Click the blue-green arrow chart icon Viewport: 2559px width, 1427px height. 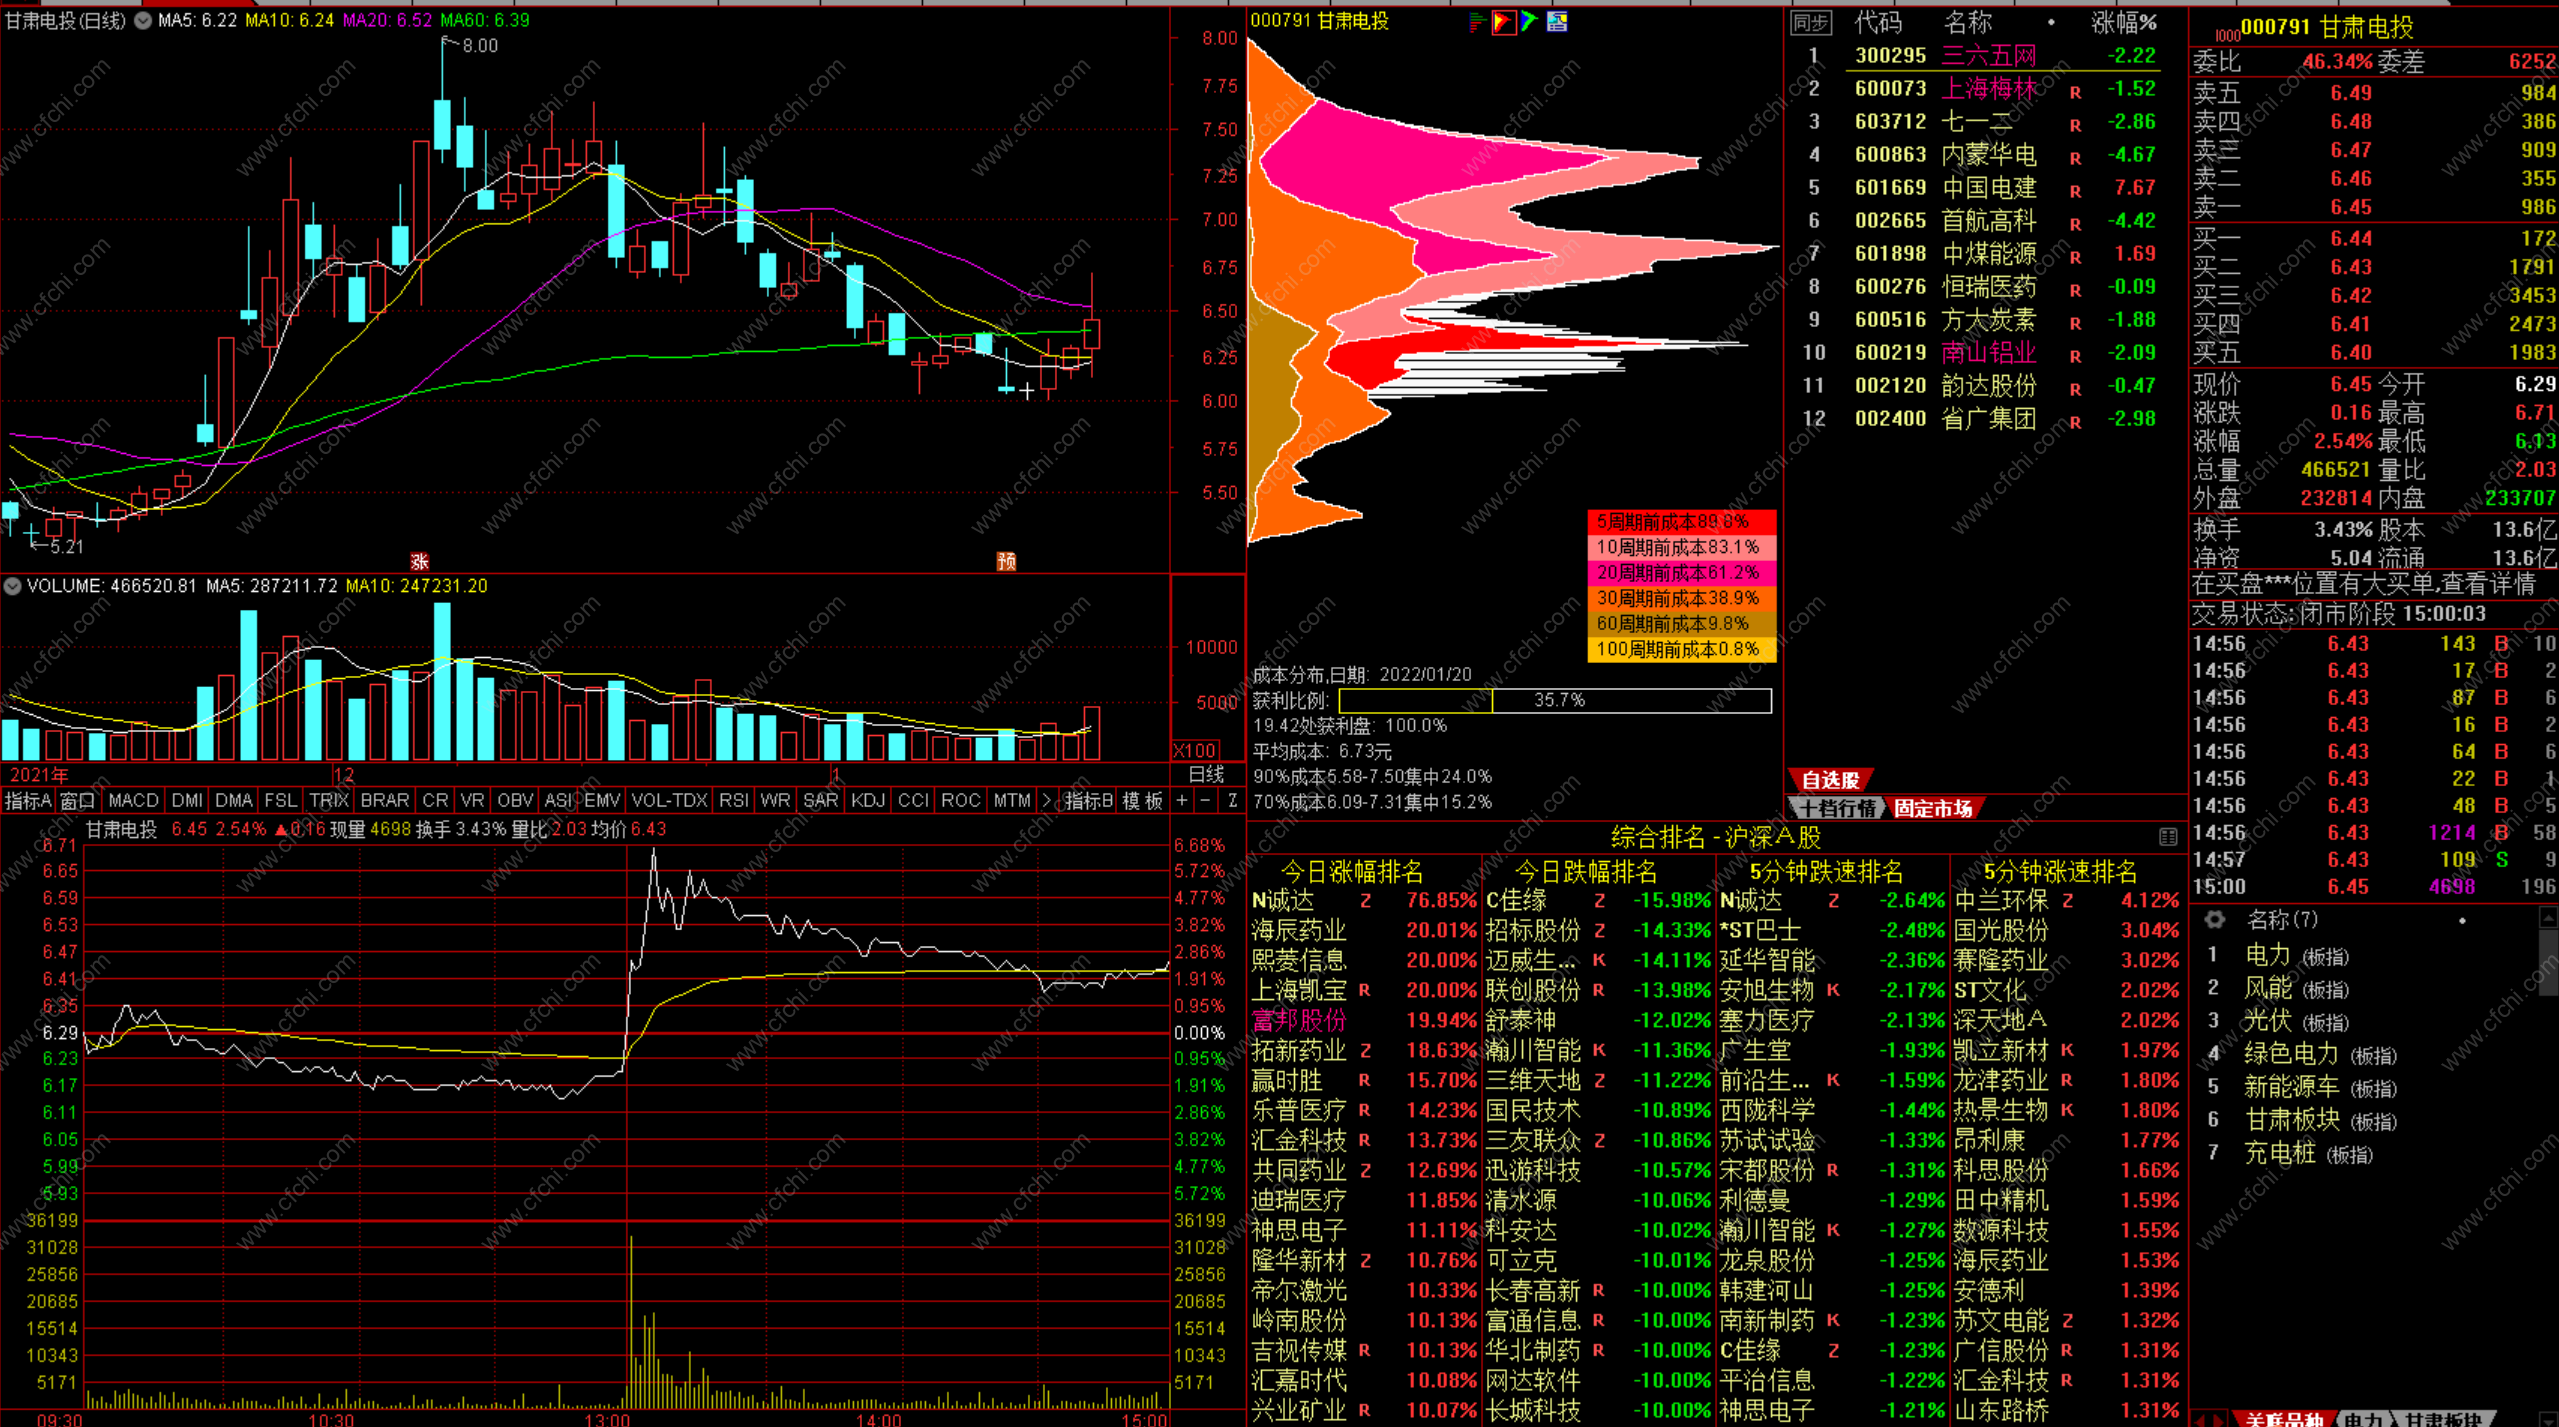click(1529, 22)
